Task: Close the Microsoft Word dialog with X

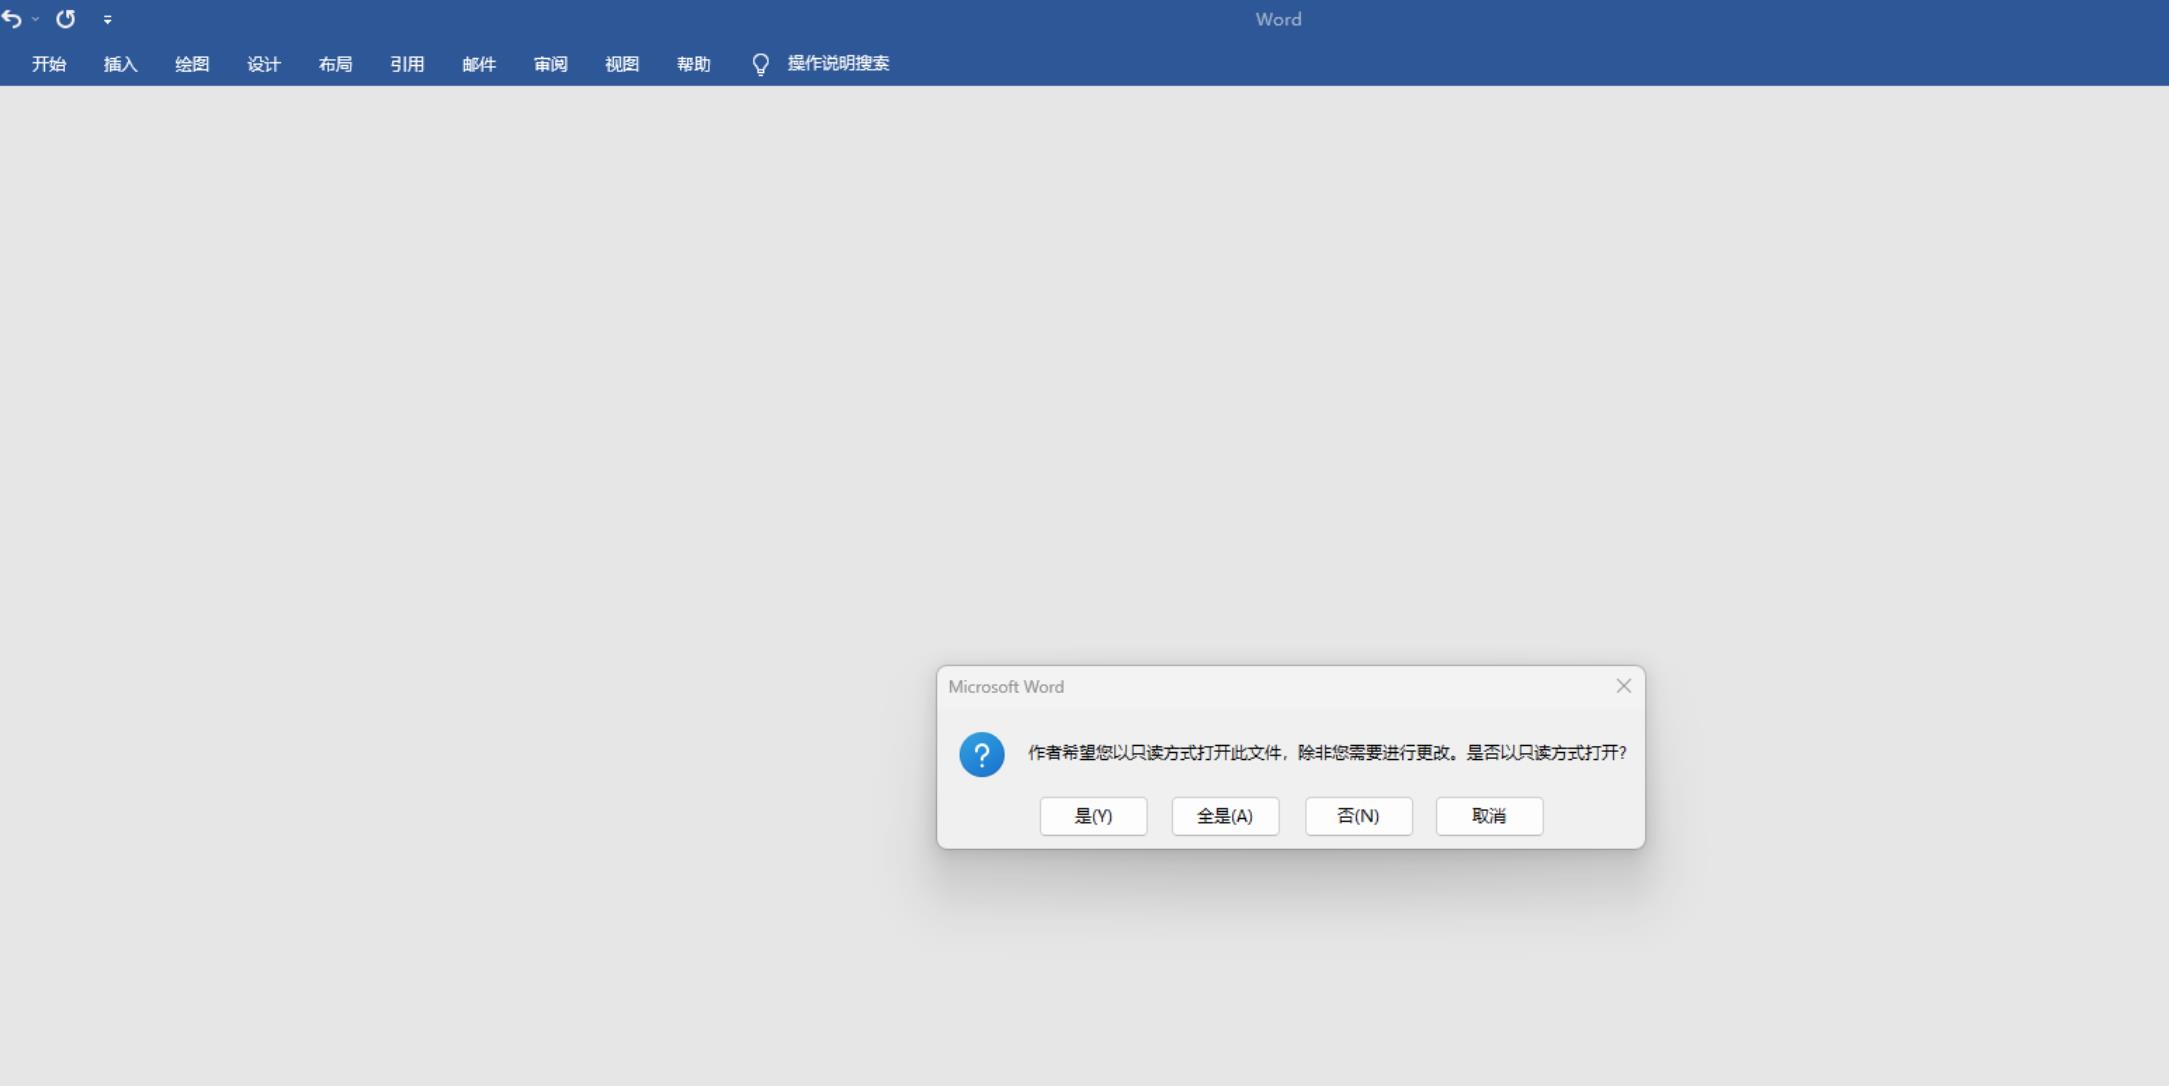Action: (1623, 686)
